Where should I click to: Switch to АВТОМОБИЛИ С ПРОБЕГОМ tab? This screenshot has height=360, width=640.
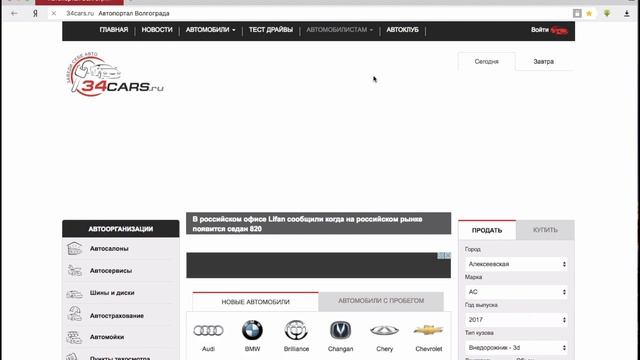(381, 301)
